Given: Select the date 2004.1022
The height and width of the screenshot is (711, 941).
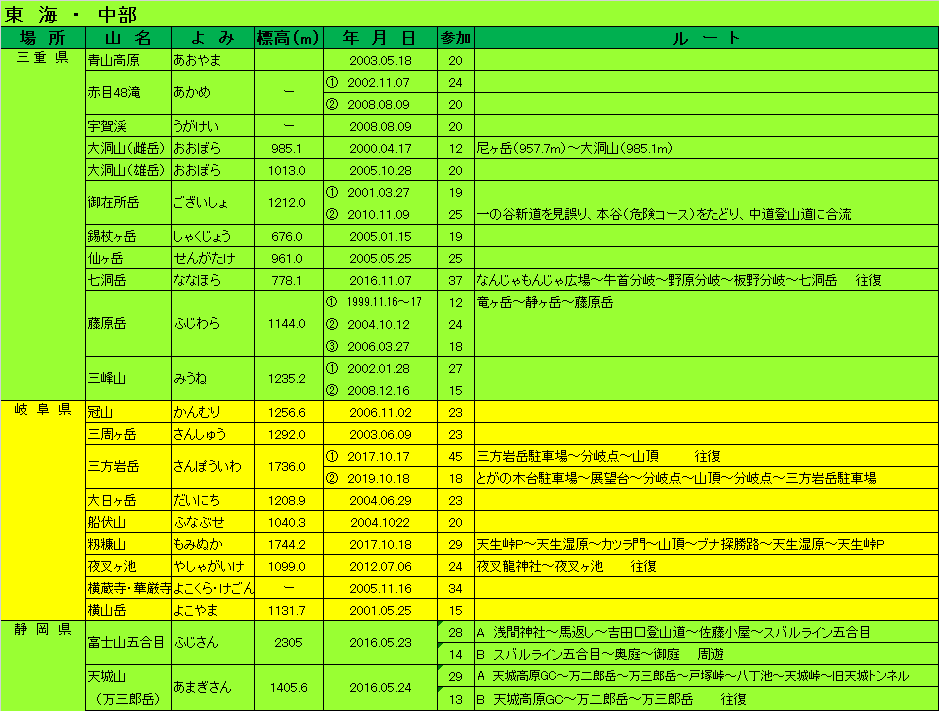Looking at the screenshot, I should click(x=380, y=523).
